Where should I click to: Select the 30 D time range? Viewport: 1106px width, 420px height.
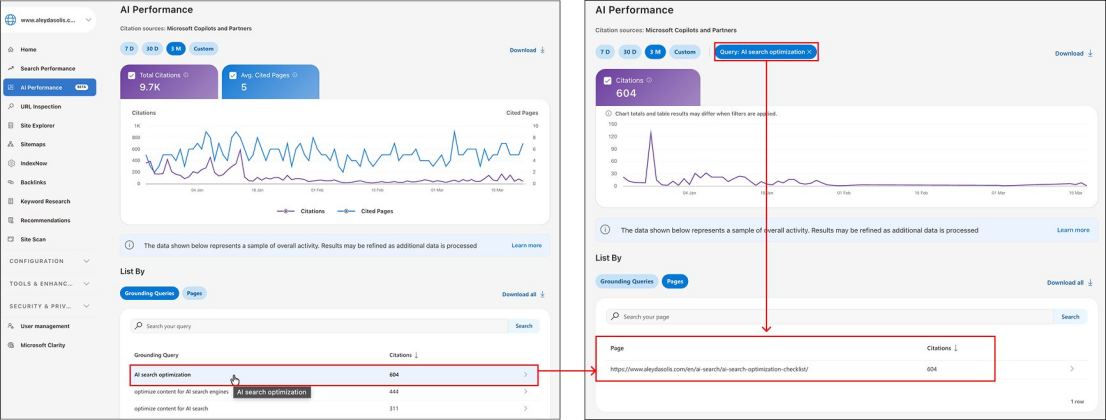pos(151,49)
